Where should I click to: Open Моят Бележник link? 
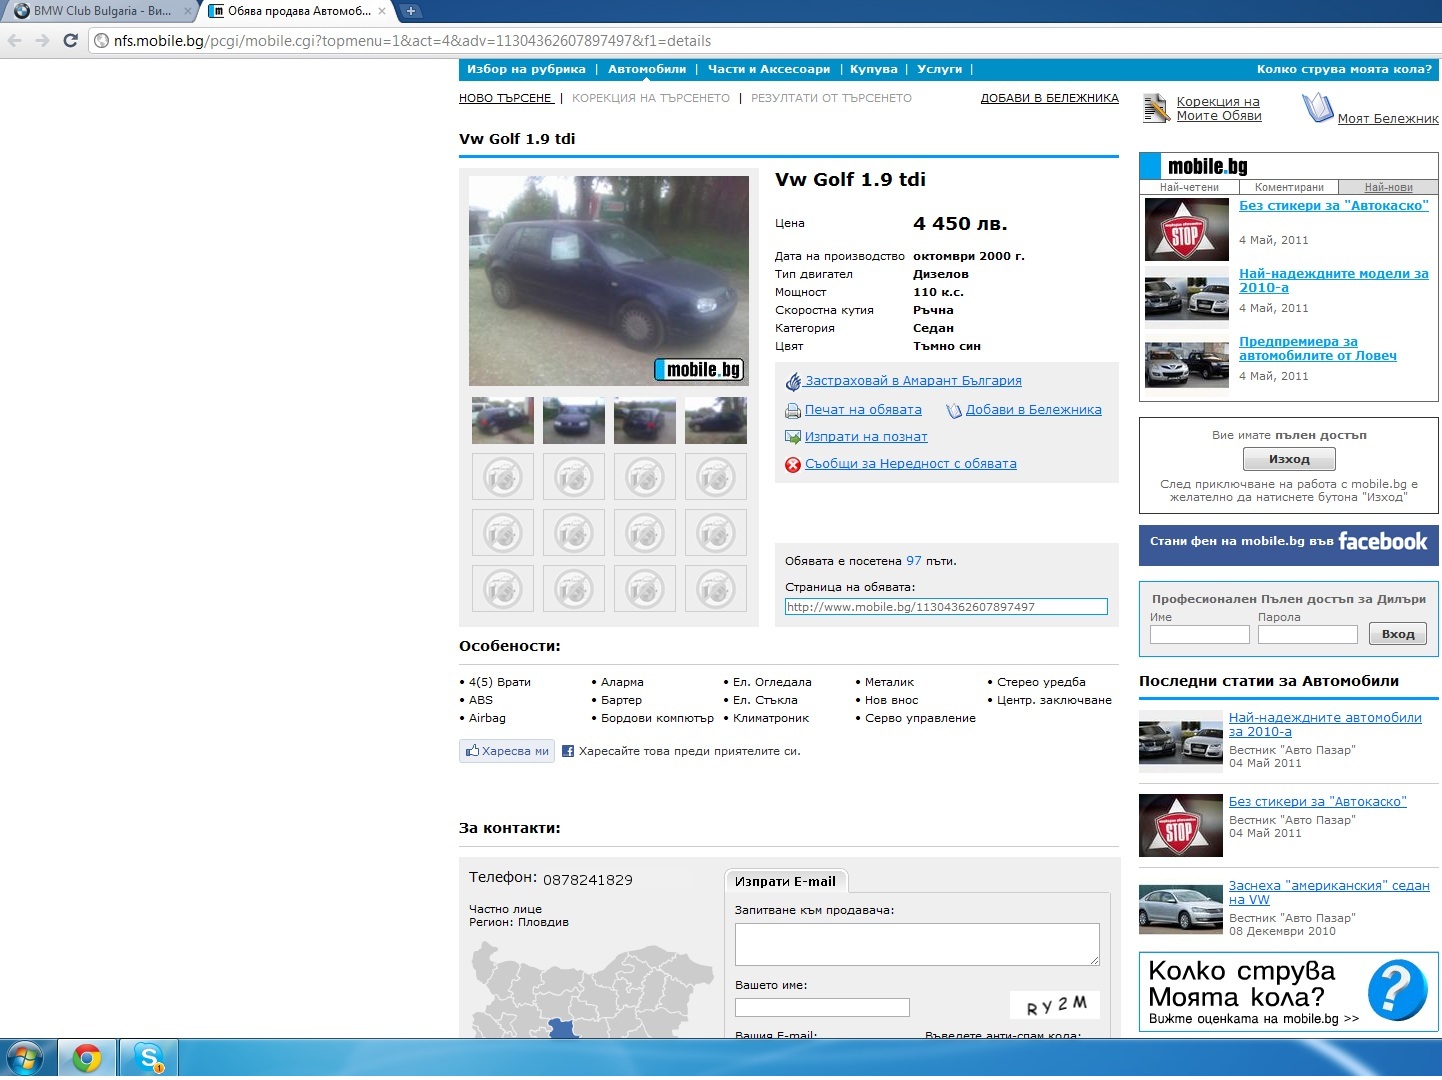(1388, 118)
